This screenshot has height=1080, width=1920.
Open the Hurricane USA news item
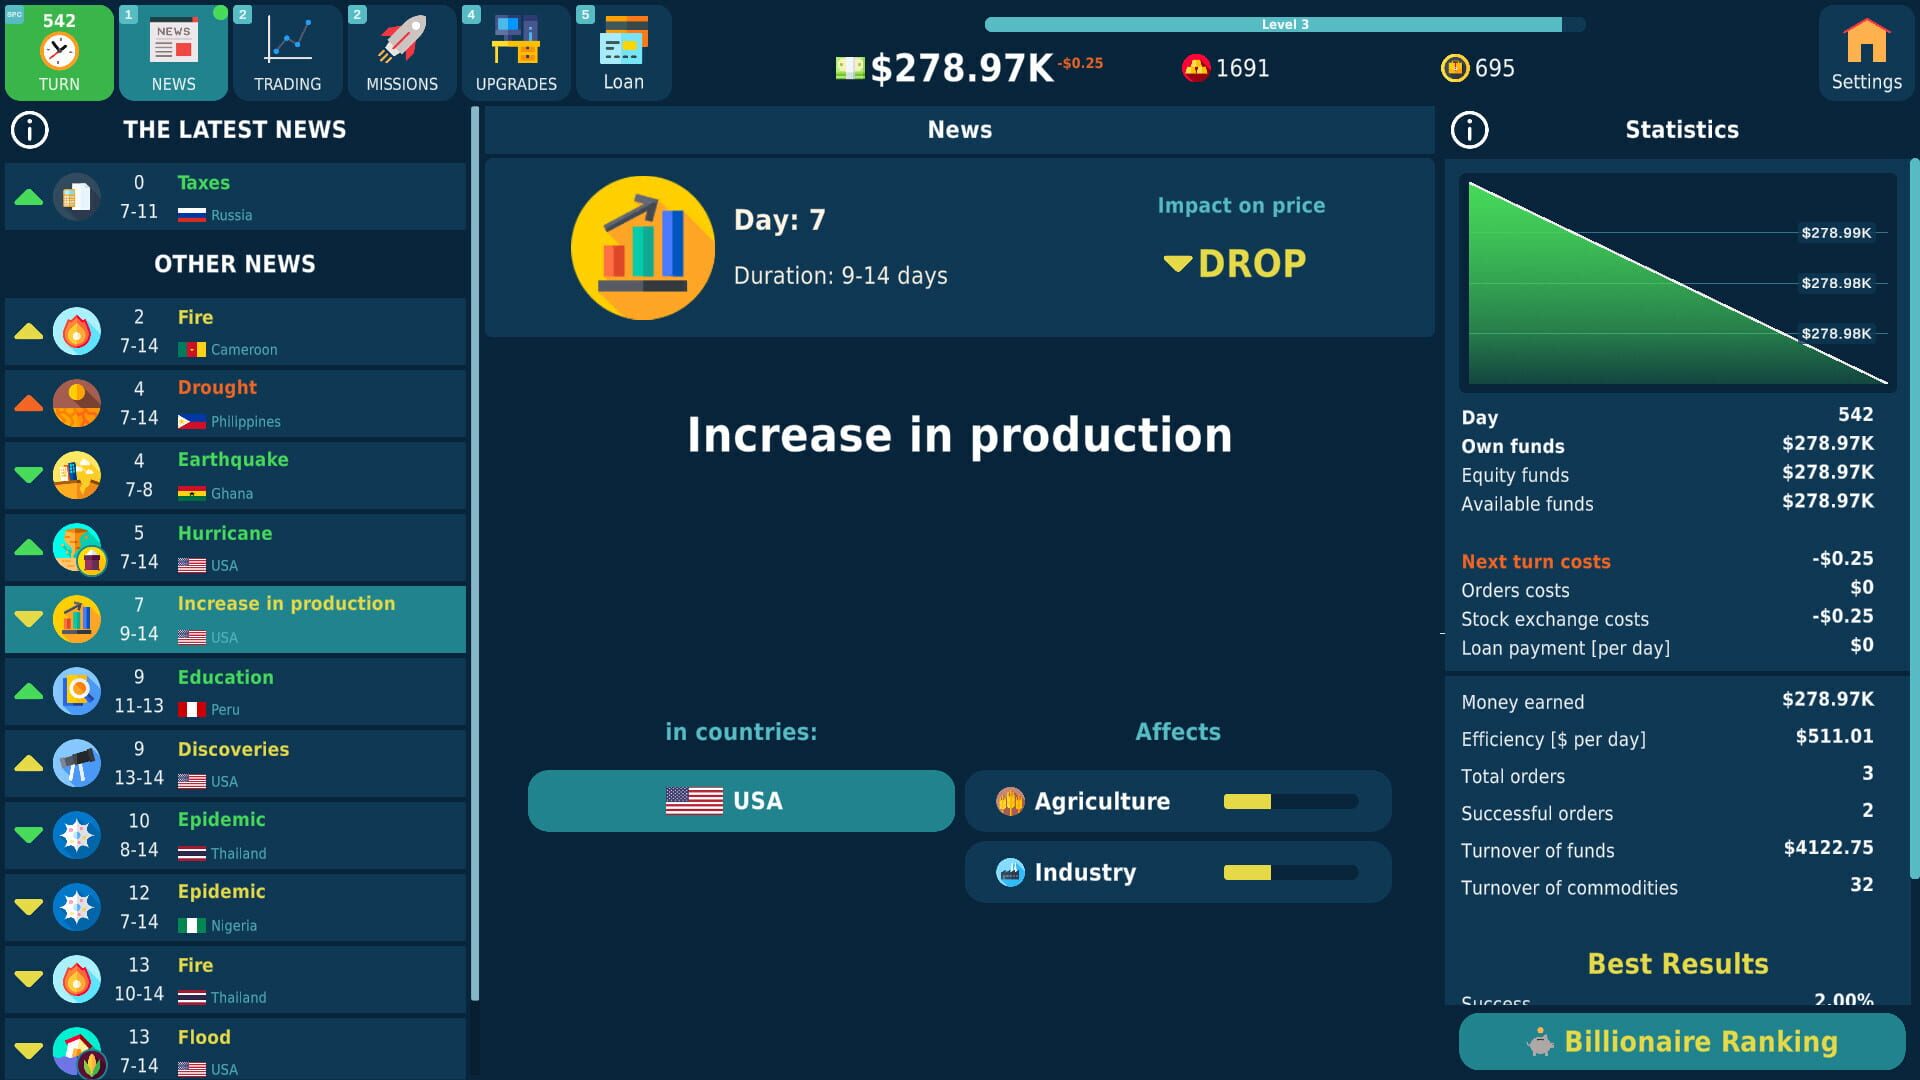click(x=235, y=547)
